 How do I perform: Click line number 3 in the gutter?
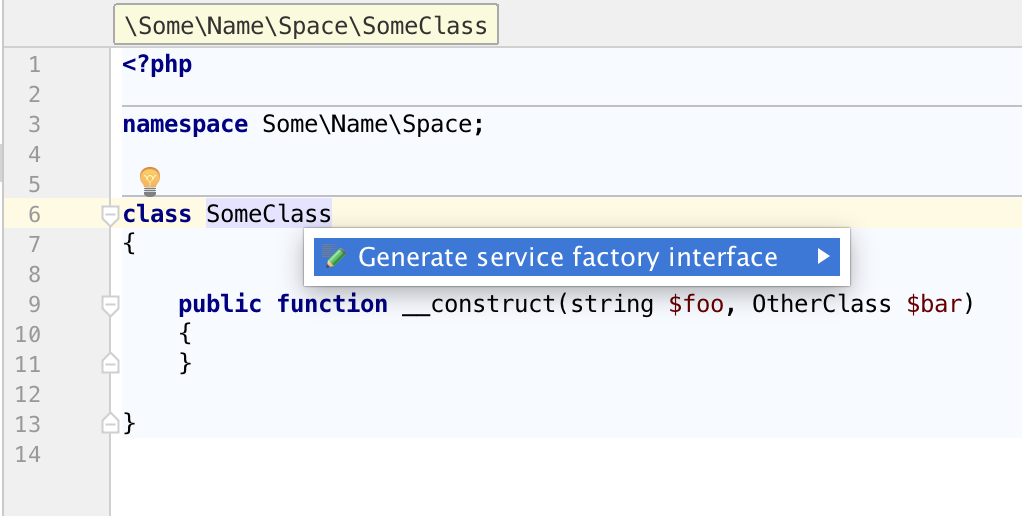[34, 124]
